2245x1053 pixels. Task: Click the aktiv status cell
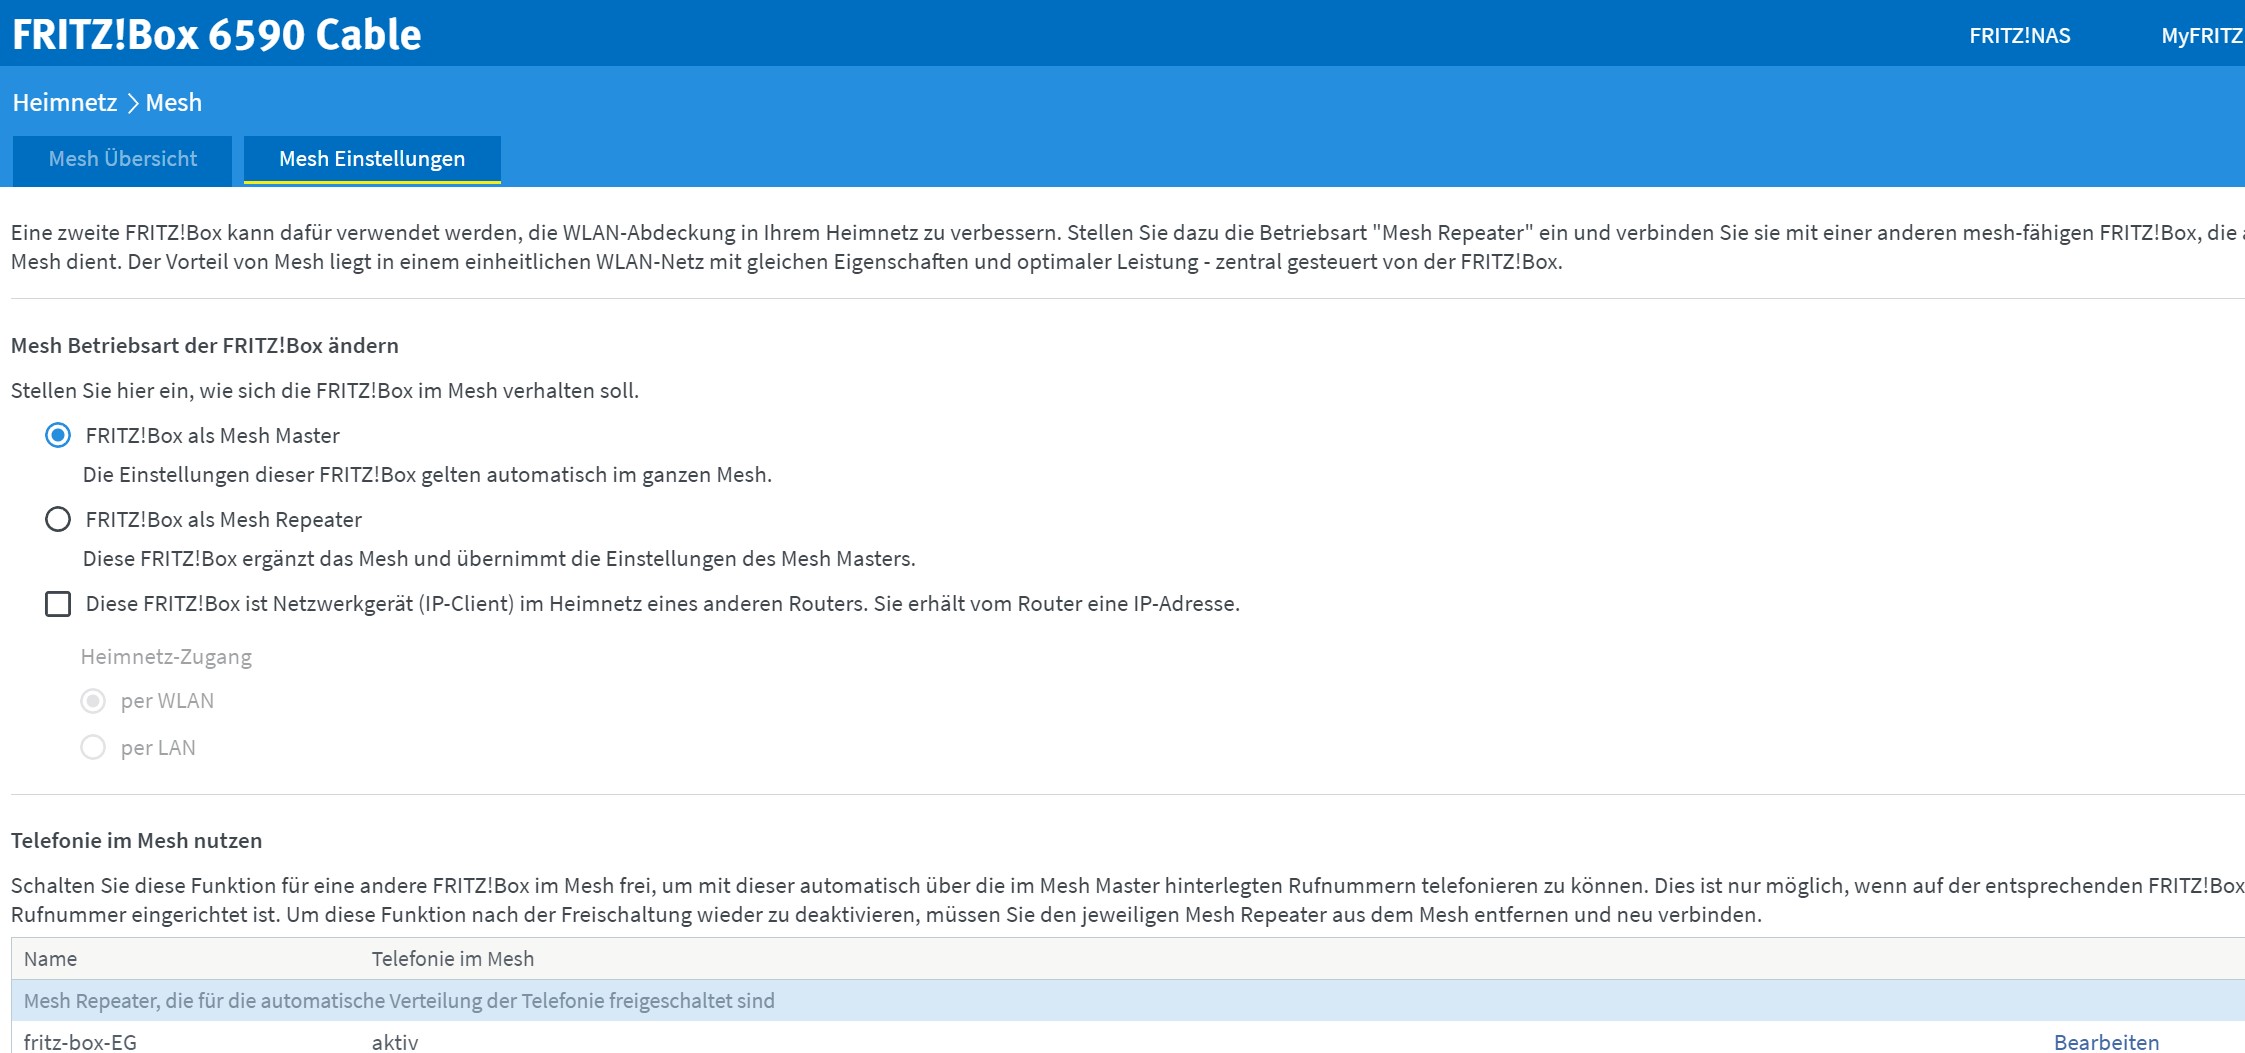coord(395,1042)
